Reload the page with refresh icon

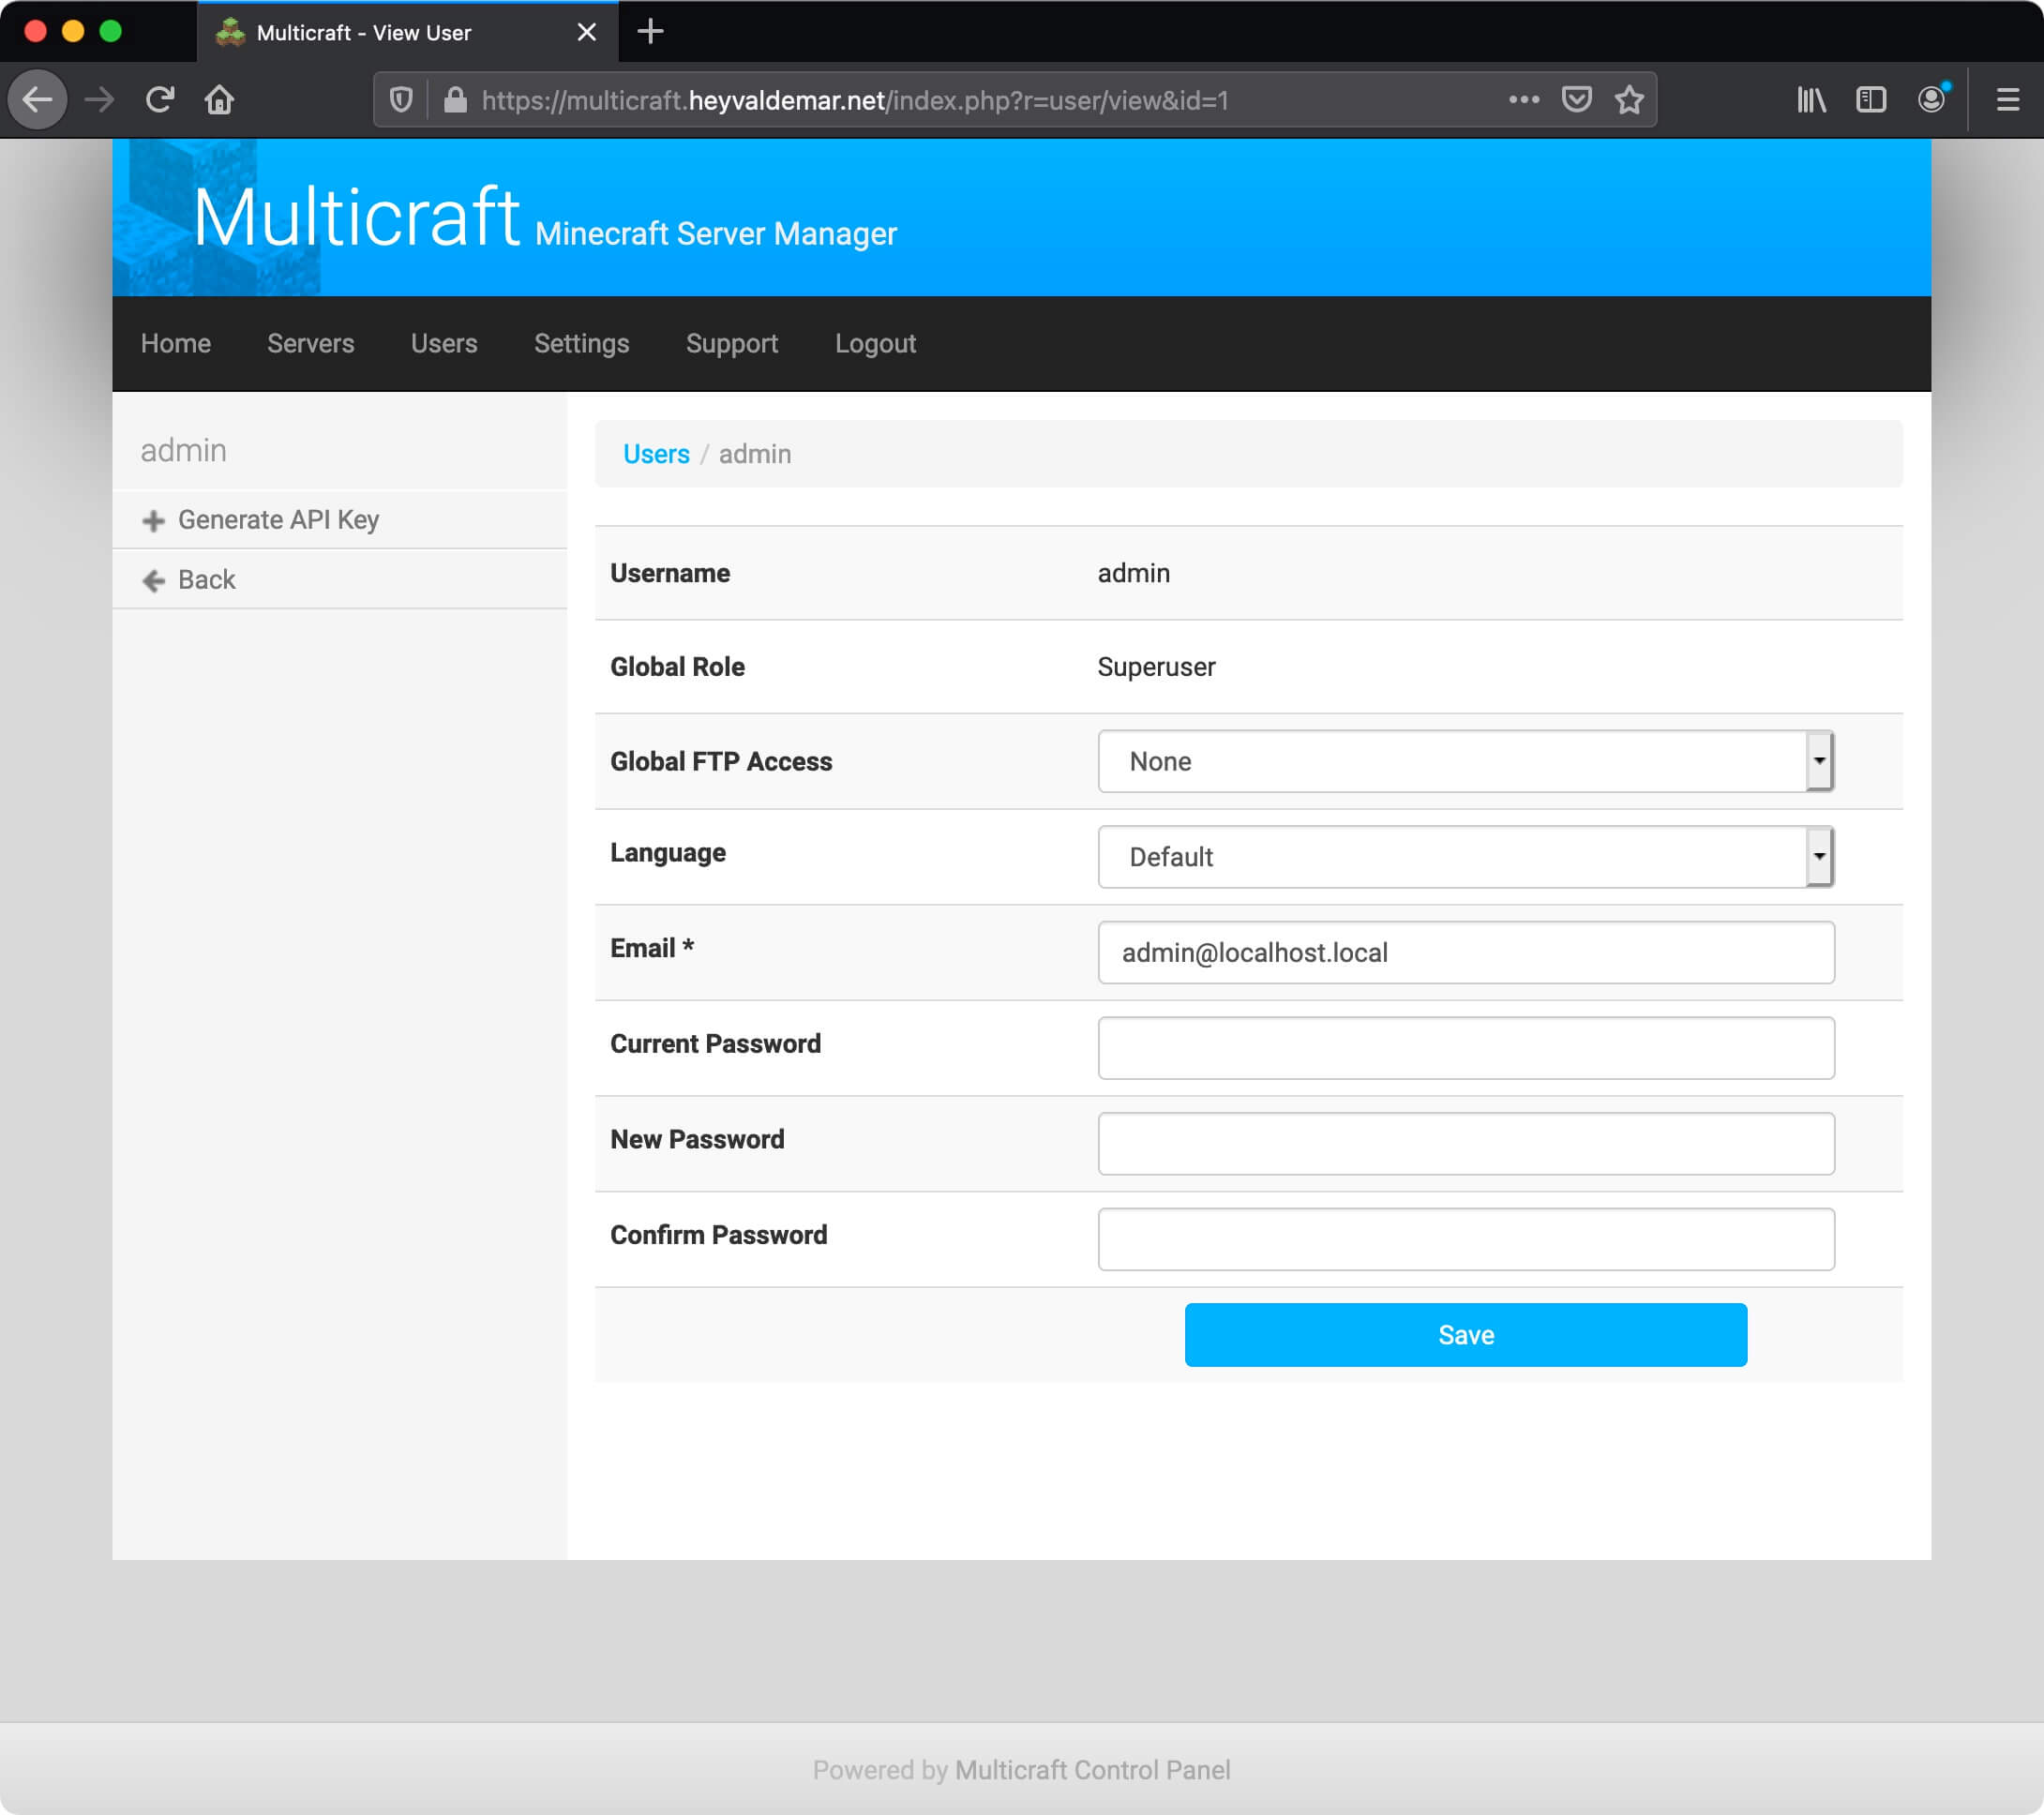click(x=159, y=99)
